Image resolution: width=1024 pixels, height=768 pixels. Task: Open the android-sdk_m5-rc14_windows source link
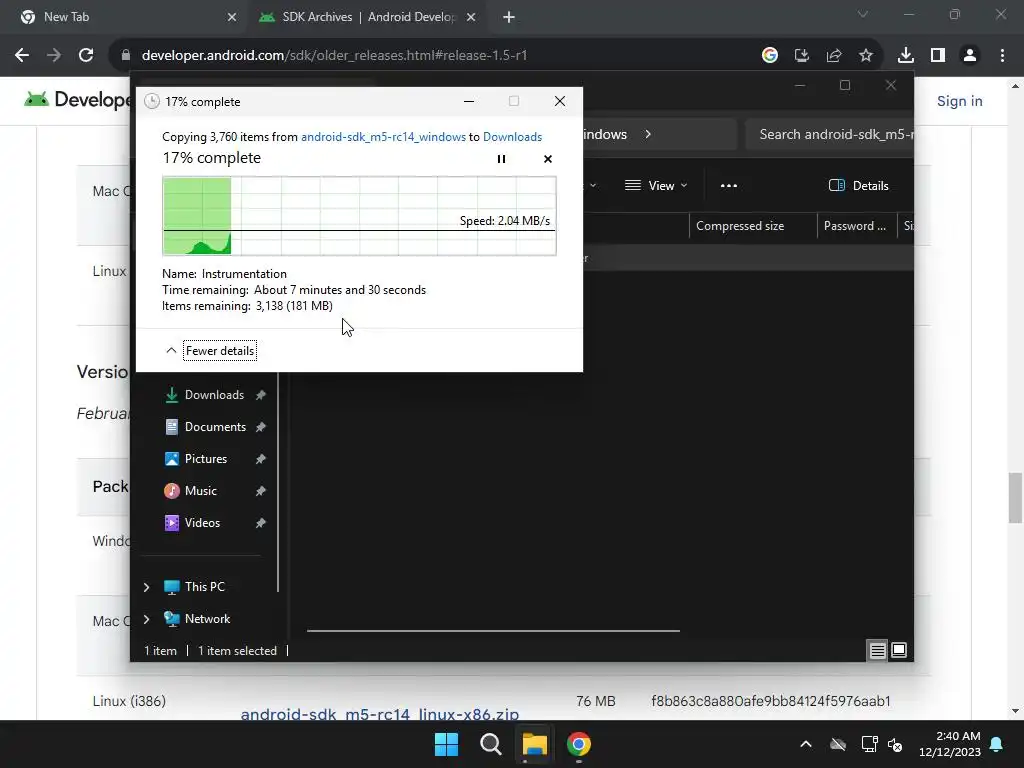point(383,136)
